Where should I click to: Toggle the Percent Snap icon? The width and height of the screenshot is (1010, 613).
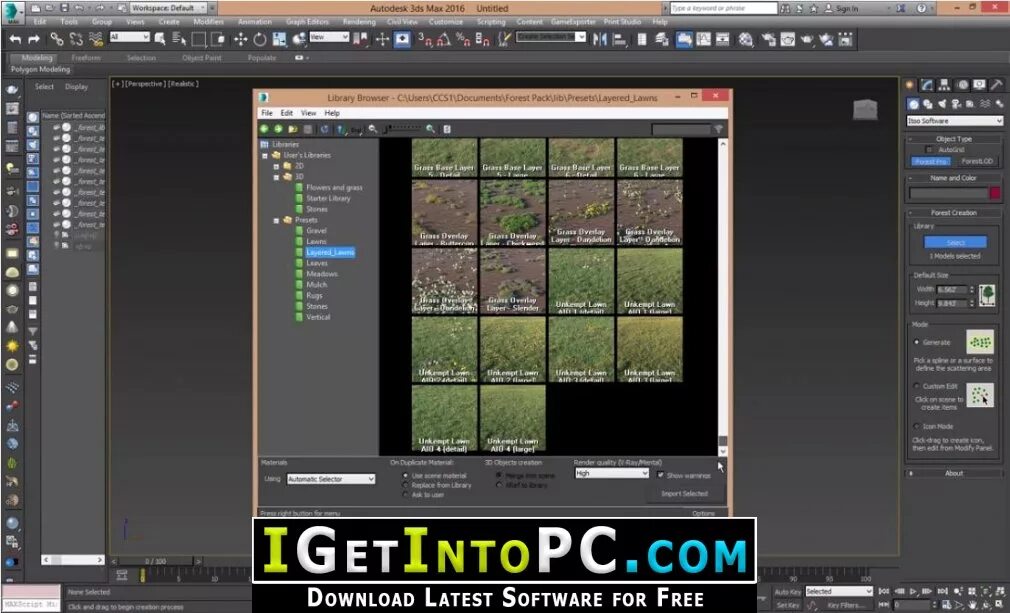coord(462,39)
